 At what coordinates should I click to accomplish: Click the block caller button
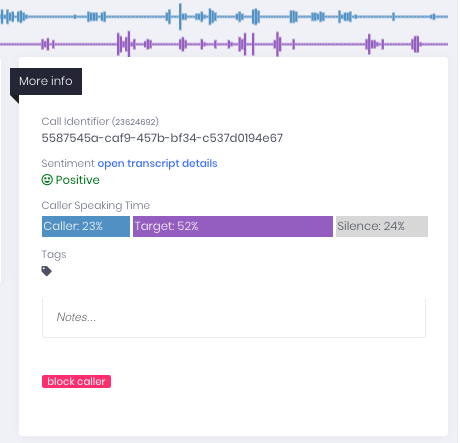pyautogui.click(x=76, y=381)
